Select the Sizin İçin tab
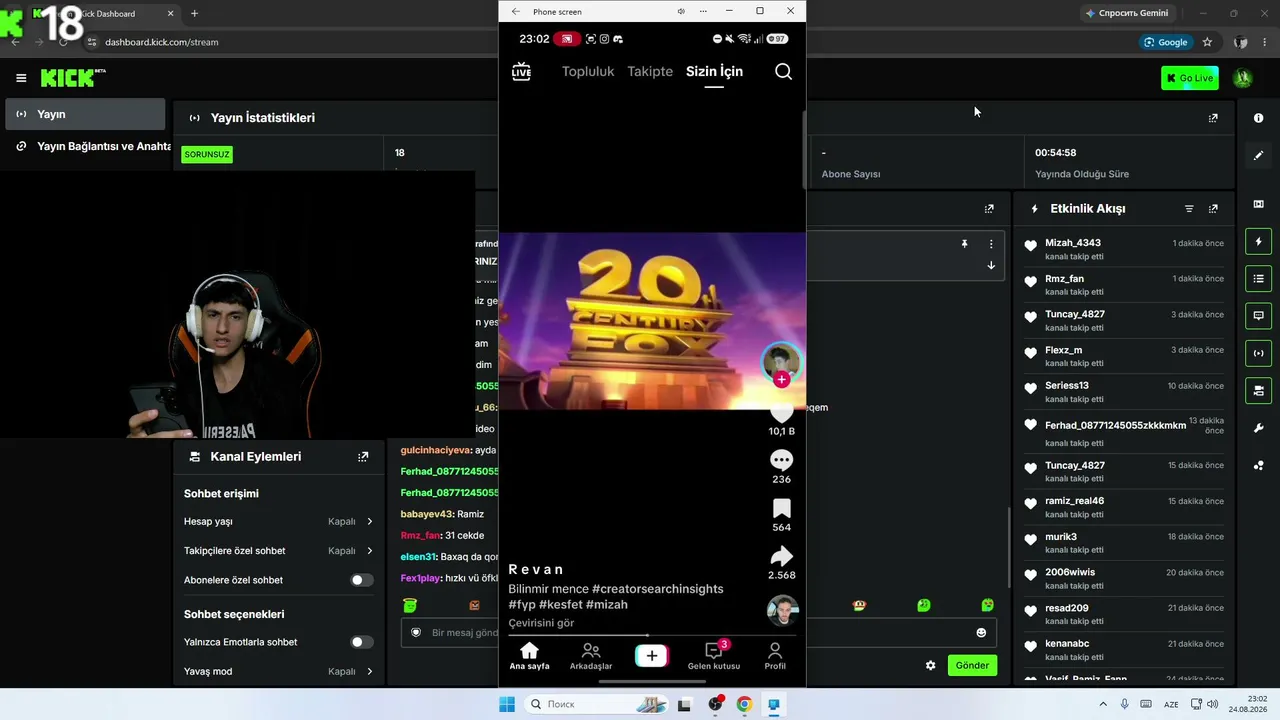1280x720 pixels. [x=714, y=71]
